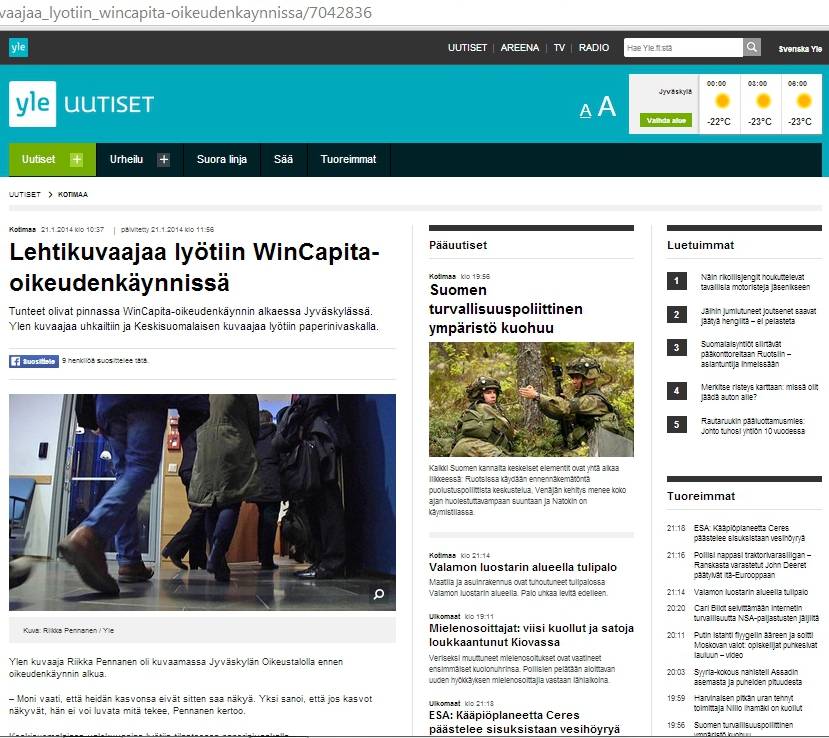This screenshot has height=738, width=829.
Task: Click the 00:00 weather sun icon
Action: (718, 101)
